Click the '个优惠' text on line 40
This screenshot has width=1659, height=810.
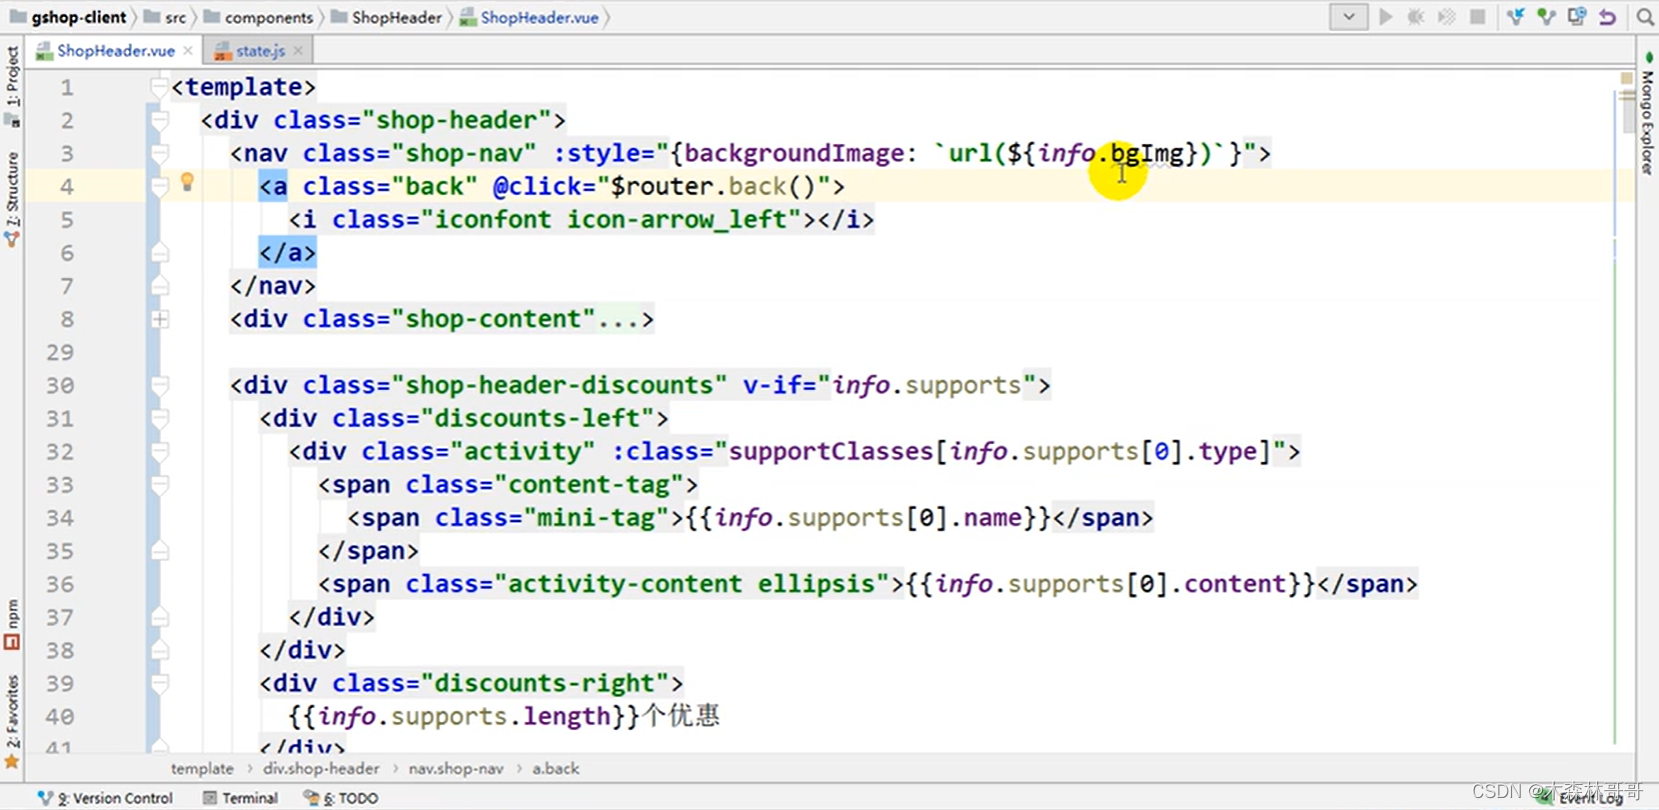[680, 716]
